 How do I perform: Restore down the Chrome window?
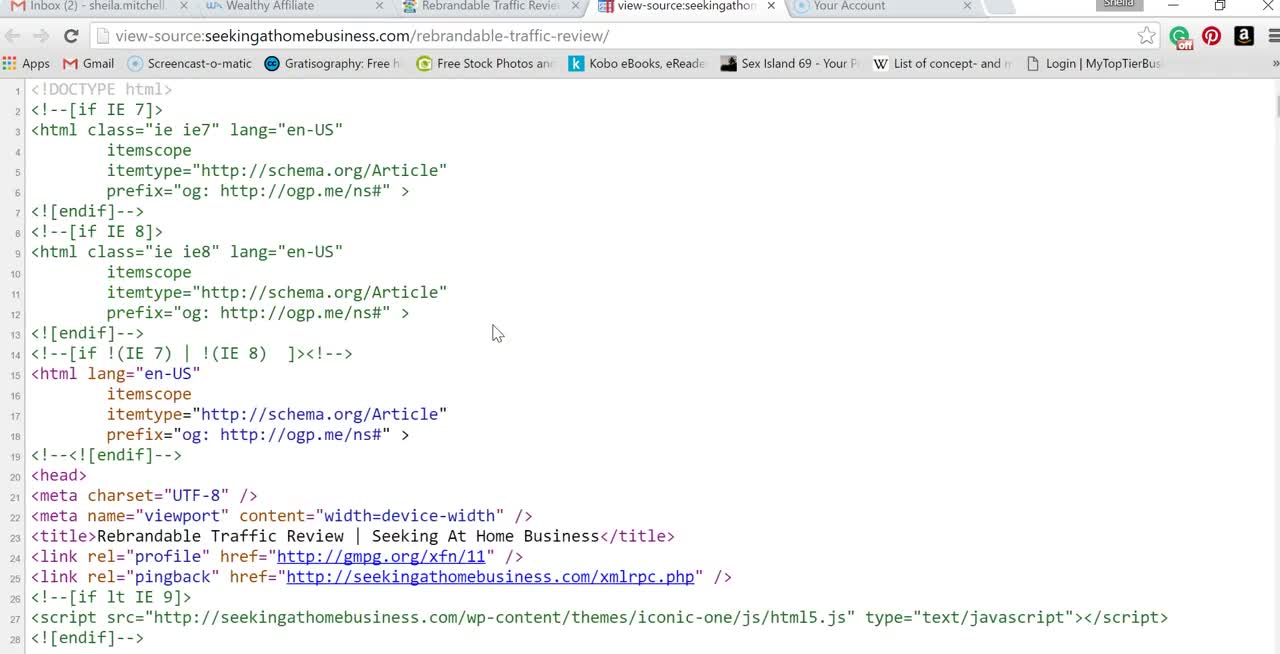pyautogui.click(x=1219, y=6)
